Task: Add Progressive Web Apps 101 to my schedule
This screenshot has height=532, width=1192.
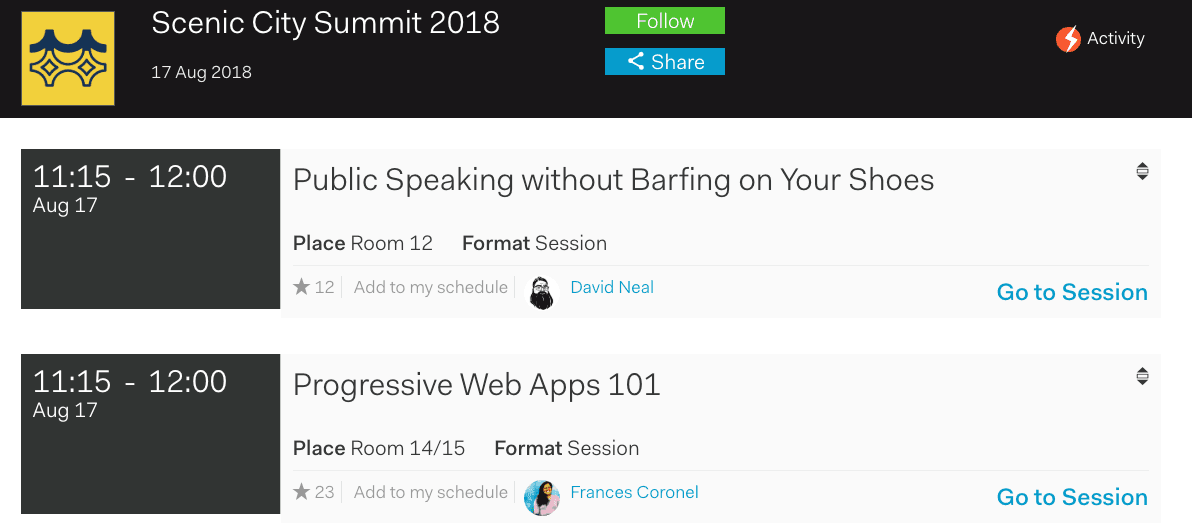Action: coord(431,492)
